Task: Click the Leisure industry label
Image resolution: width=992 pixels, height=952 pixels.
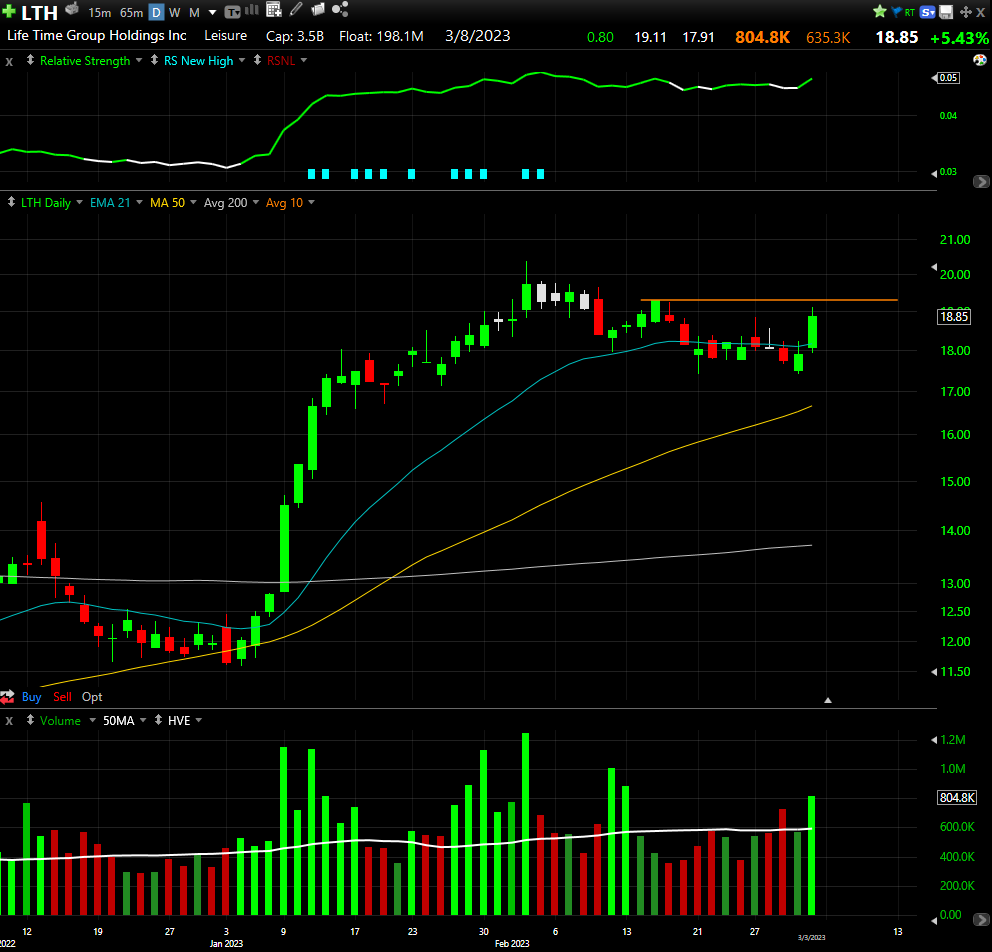Action: click(x=225, y=35)
